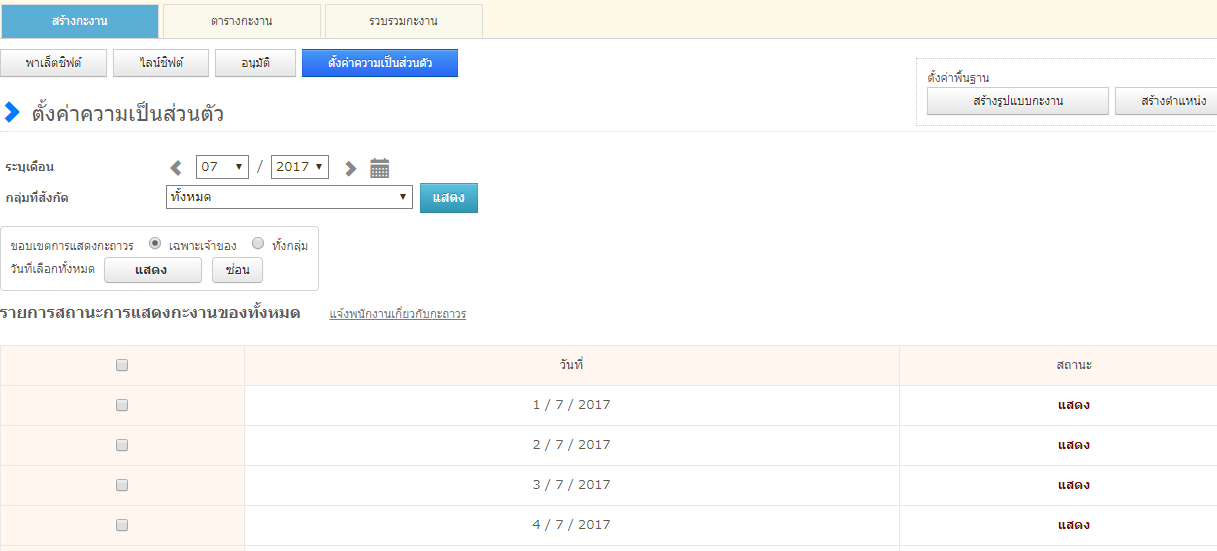Image resolution: width=1217 pixels, height=551 pixels.
Task: Click the next month arrow icon
Action: tap(350, 168)
